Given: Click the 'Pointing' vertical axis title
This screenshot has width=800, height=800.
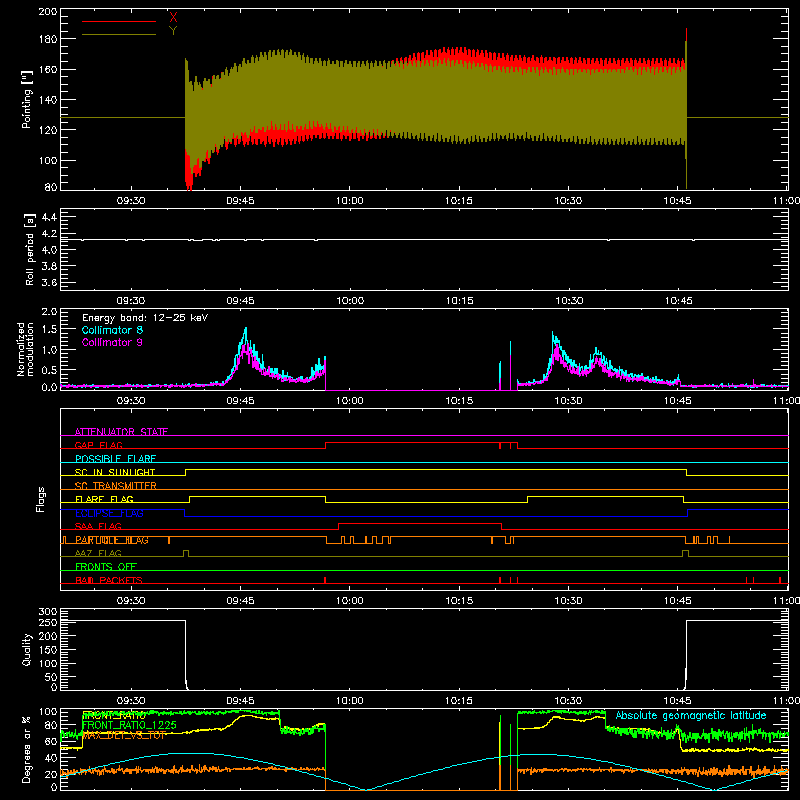Looking at the screenshot, I should coord(27,99).
